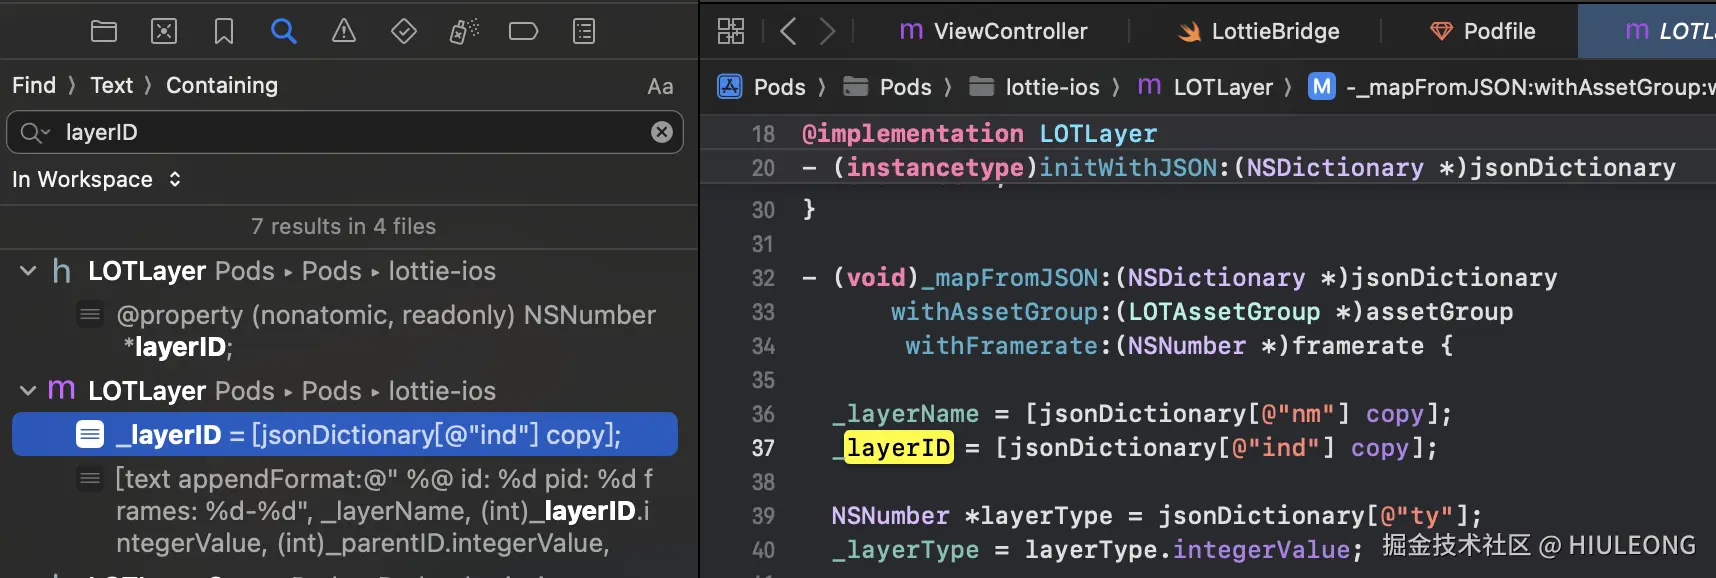
Task: Click the related items grid icon
Action: point(731,32)
